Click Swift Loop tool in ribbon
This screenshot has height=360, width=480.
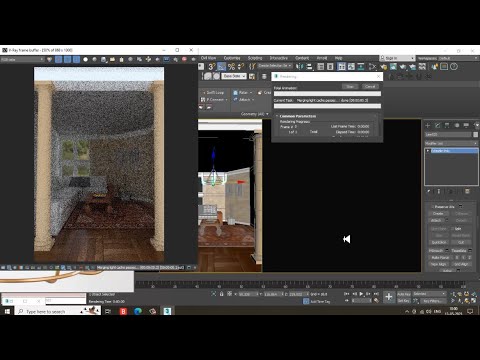[x=214, y=92]
